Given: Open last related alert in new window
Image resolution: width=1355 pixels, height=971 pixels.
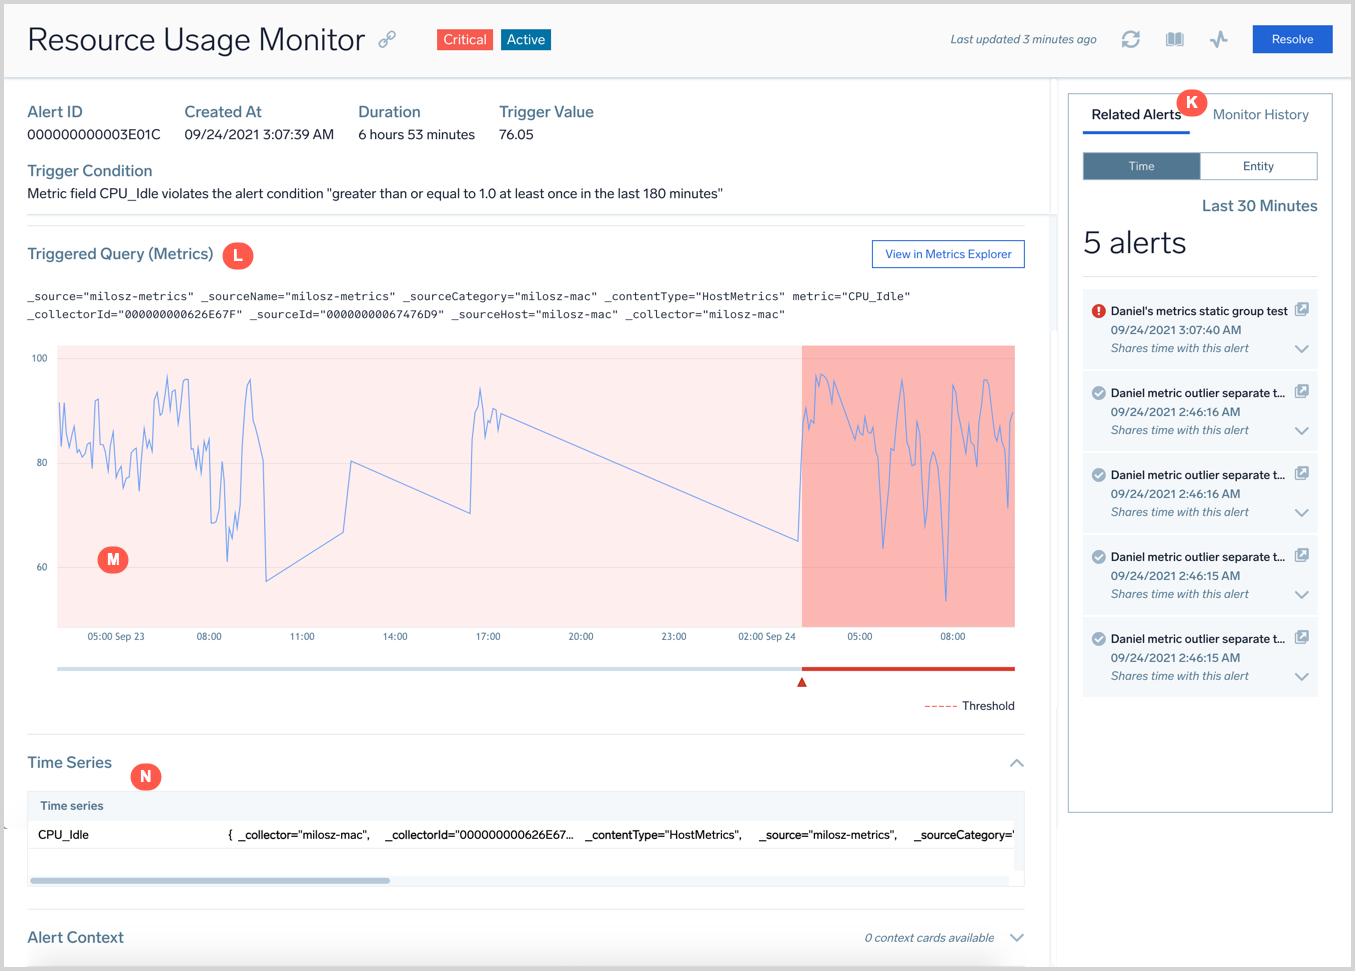Looking at the screenshot, I should 1301,638.
